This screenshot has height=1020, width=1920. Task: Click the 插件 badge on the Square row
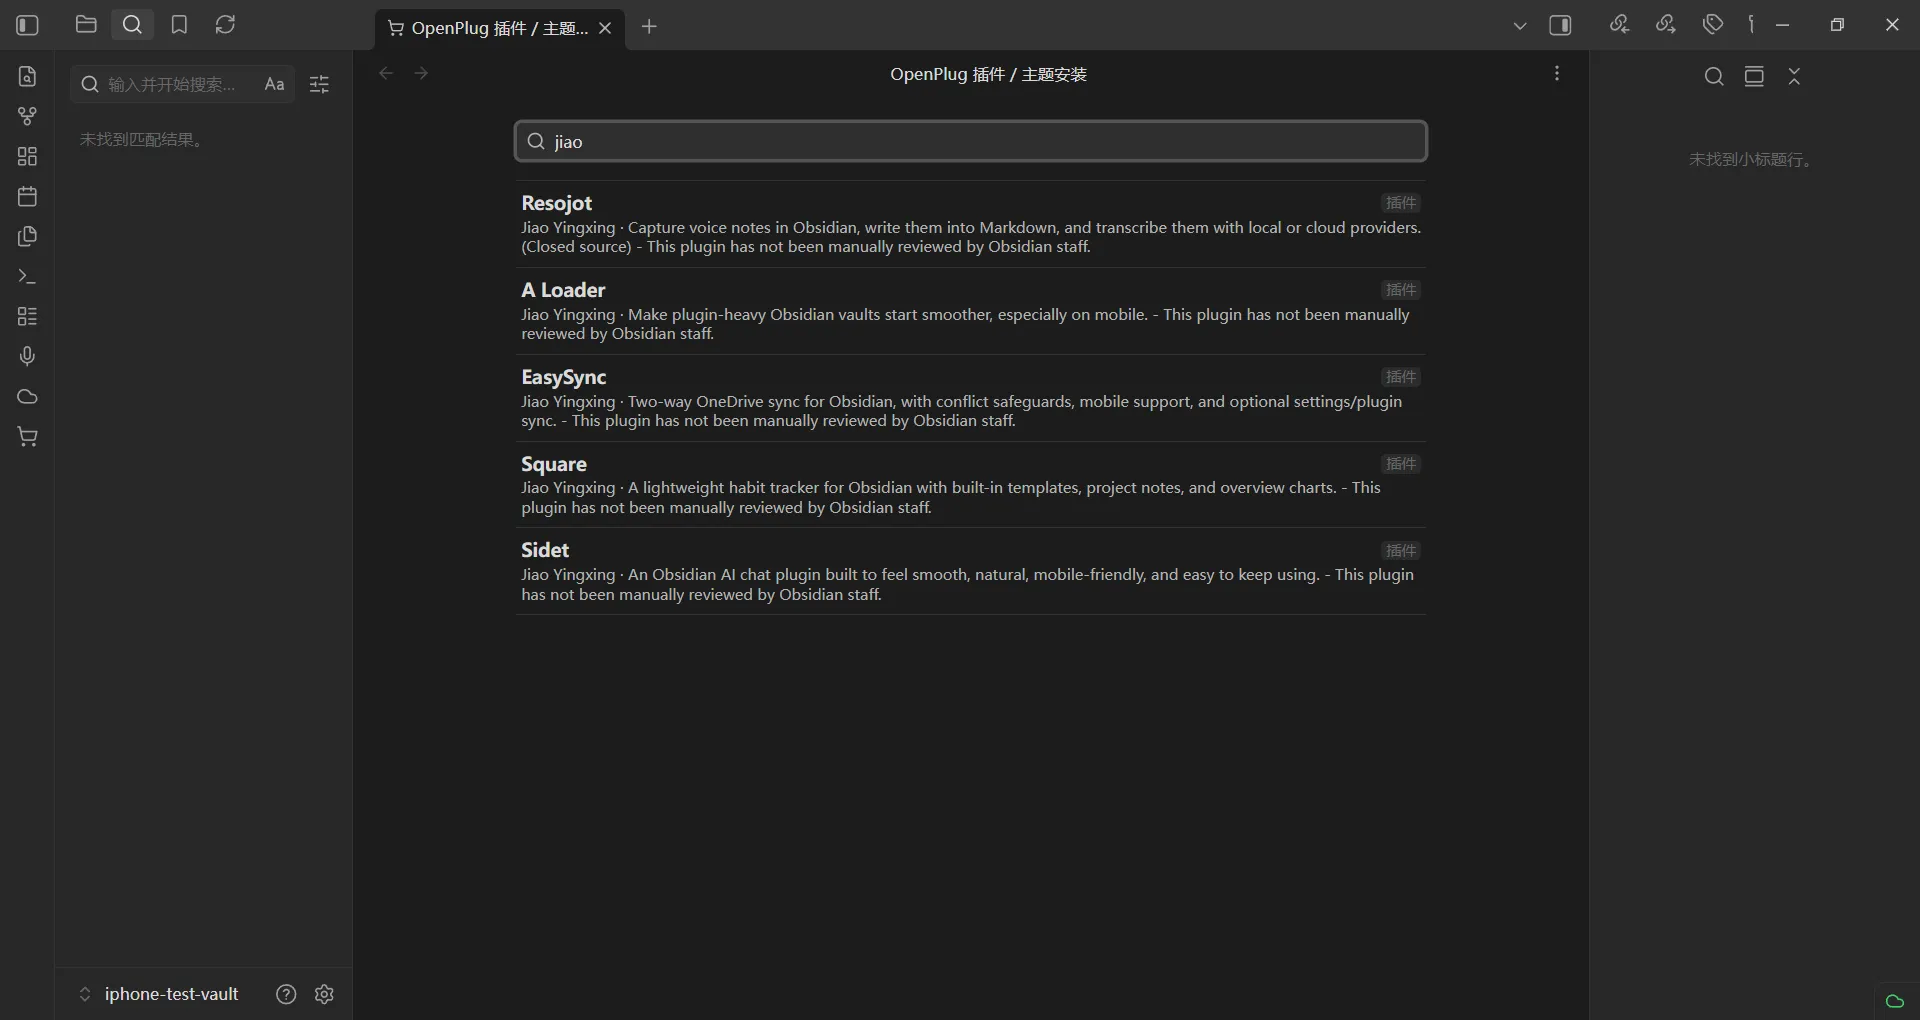click(1401, 464)
